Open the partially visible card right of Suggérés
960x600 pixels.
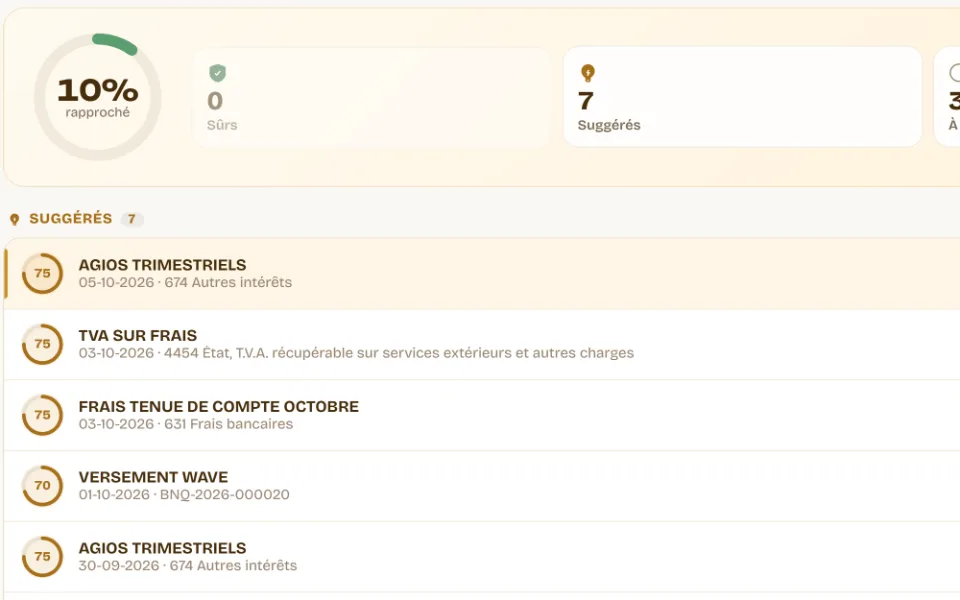(947, 97)
